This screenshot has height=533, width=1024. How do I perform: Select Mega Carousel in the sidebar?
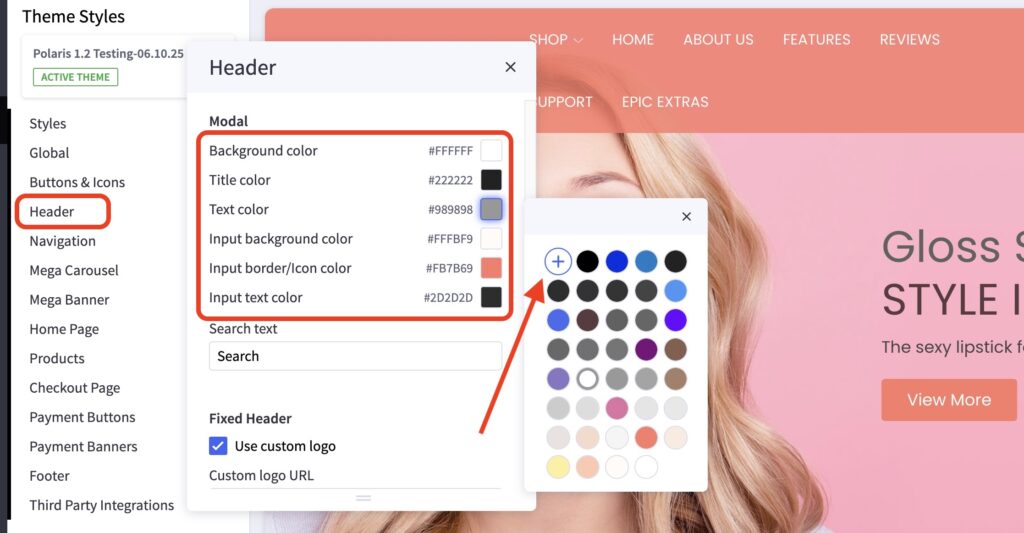[x=74, y=270]
